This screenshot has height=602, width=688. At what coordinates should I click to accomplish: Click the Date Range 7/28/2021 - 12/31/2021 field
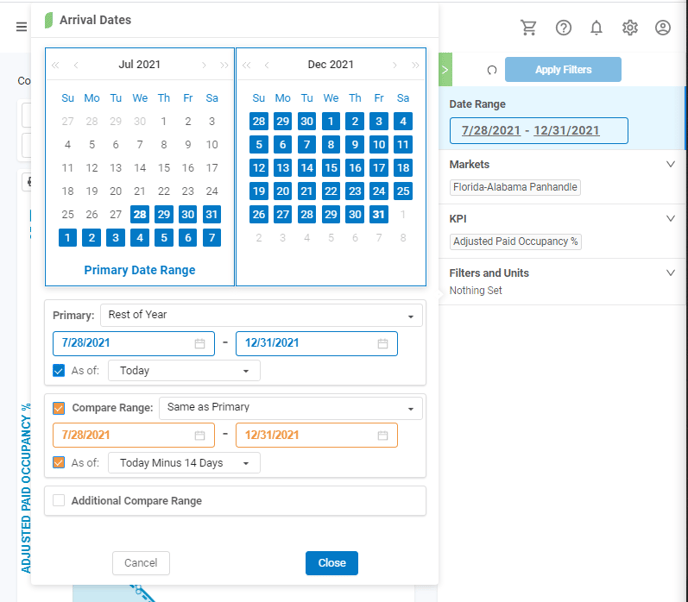(539, 130)
